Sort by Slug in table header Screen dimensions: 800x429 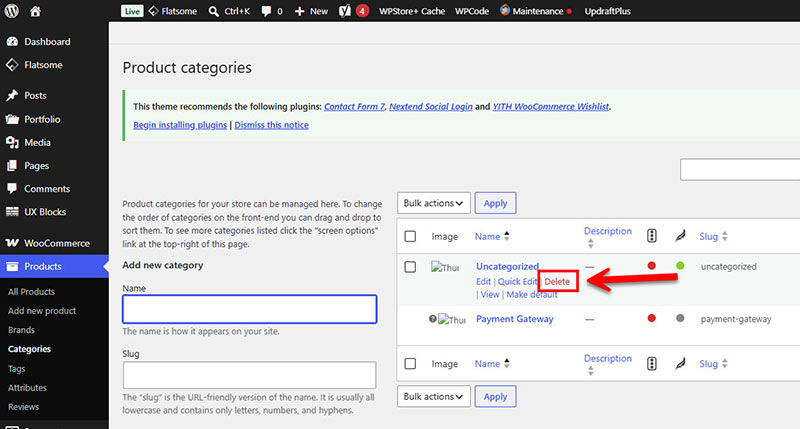[713, 236]
